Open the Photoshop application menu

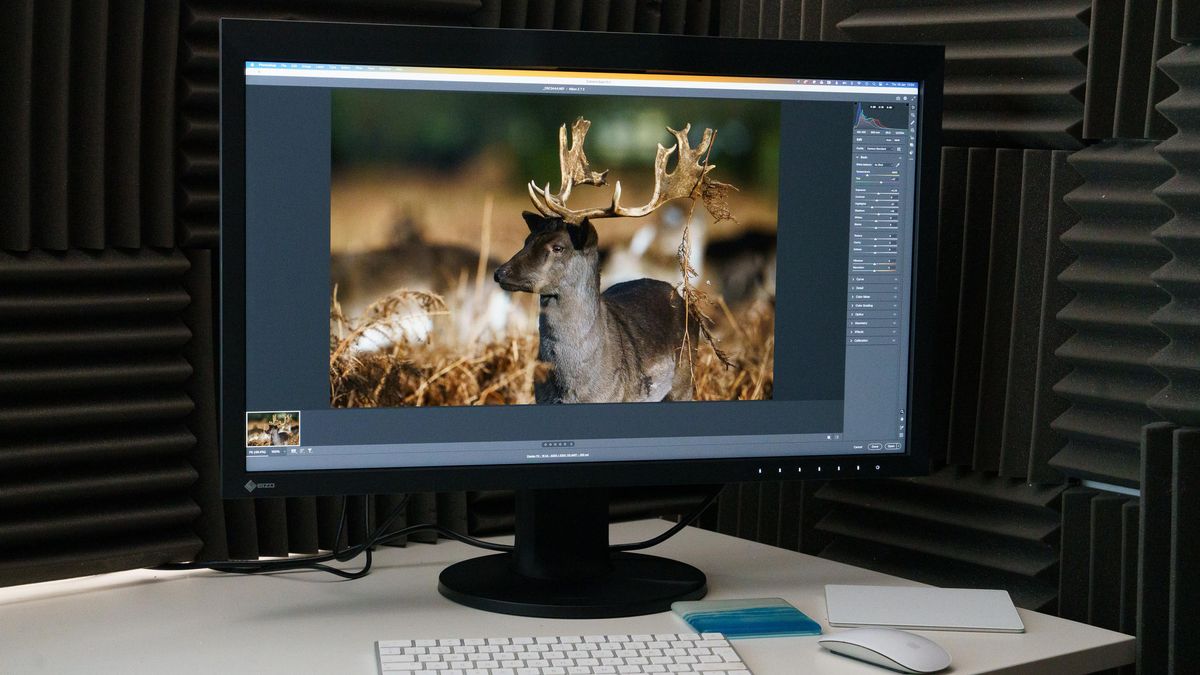[x=267, y=66]
